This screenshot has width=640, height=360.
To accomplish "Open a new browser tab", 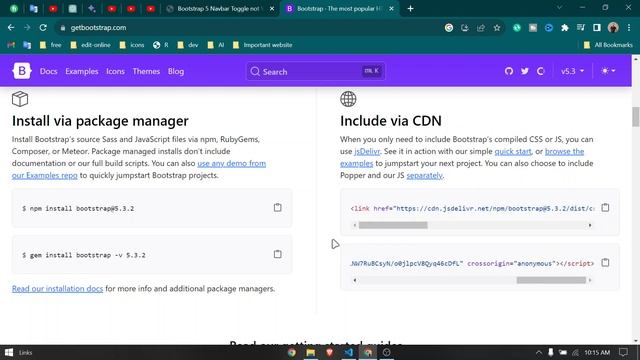I will 410,9.
